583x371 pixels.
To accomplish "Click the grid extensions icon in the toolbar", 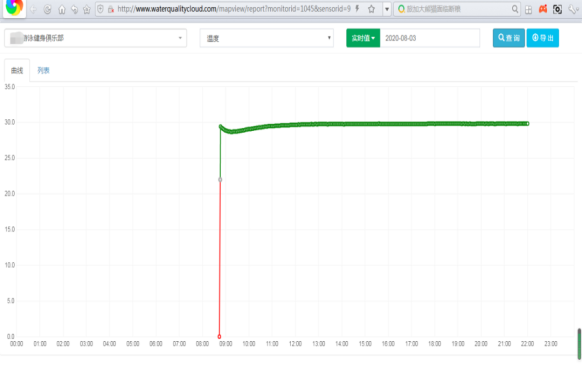I will click(x=528, y=9).
